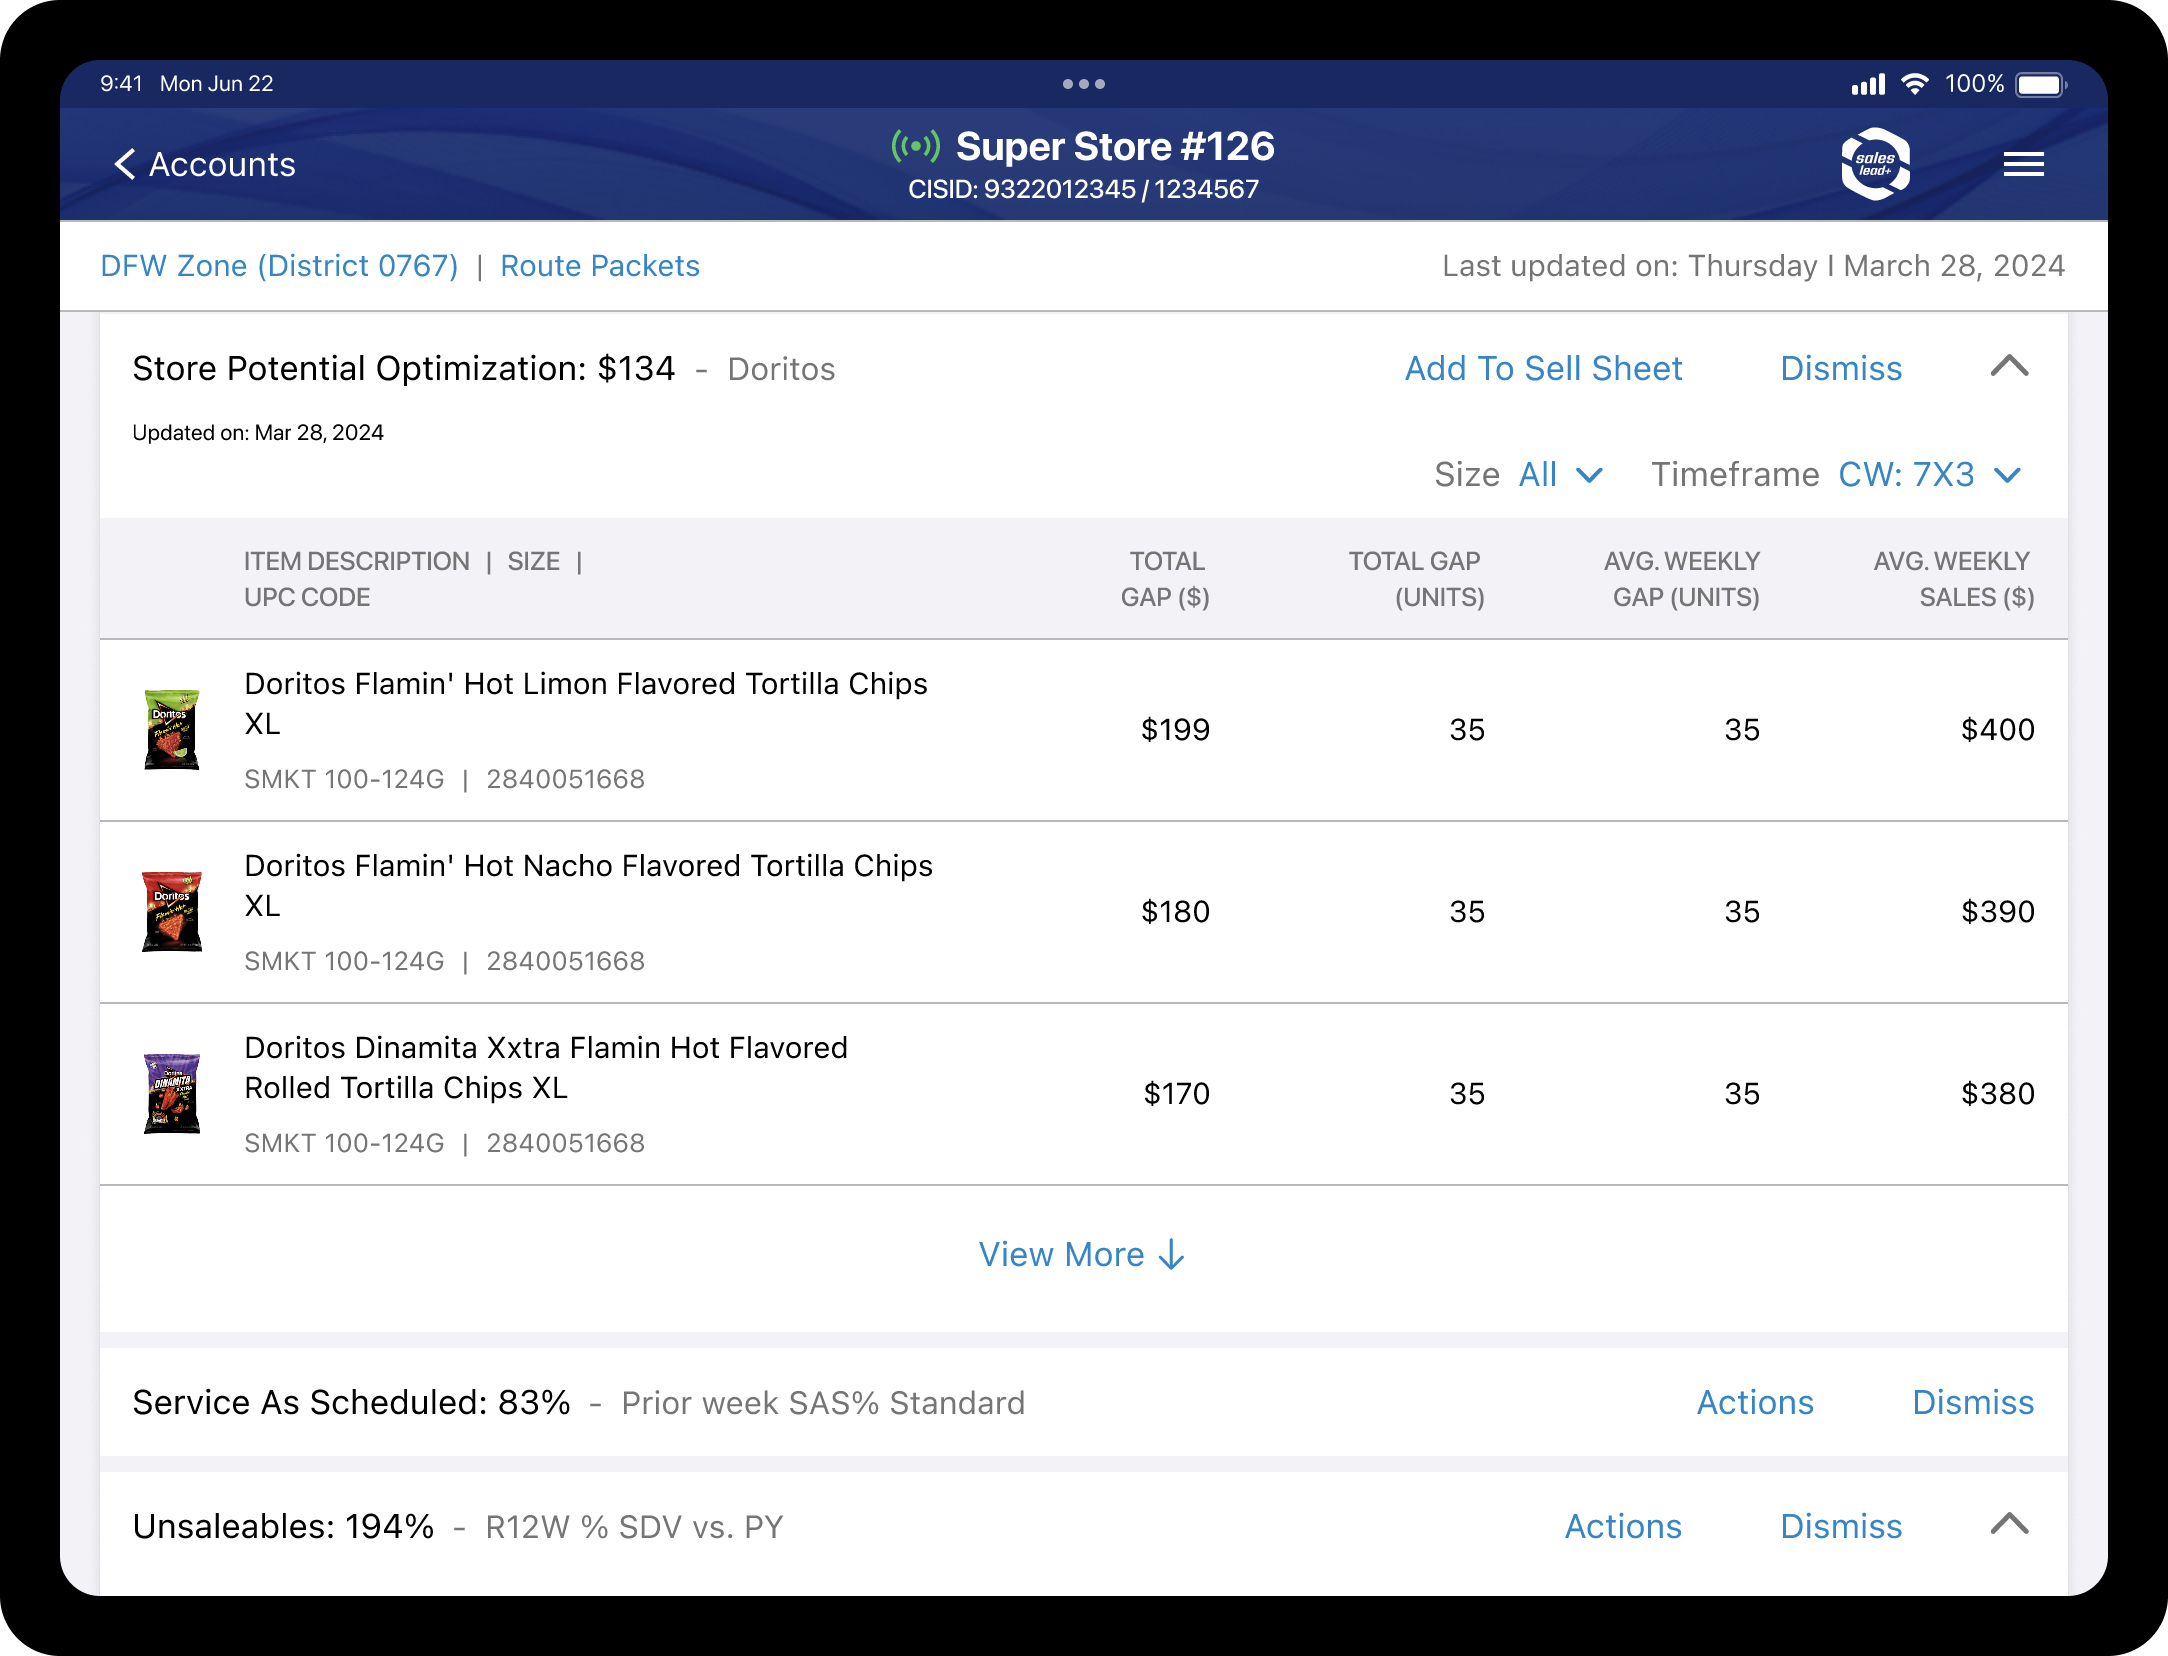Open DFW Zone (District 0767) link
Image resolution: width=2168 pixels, height=1656 pixels.
click(x=279, y=266)
